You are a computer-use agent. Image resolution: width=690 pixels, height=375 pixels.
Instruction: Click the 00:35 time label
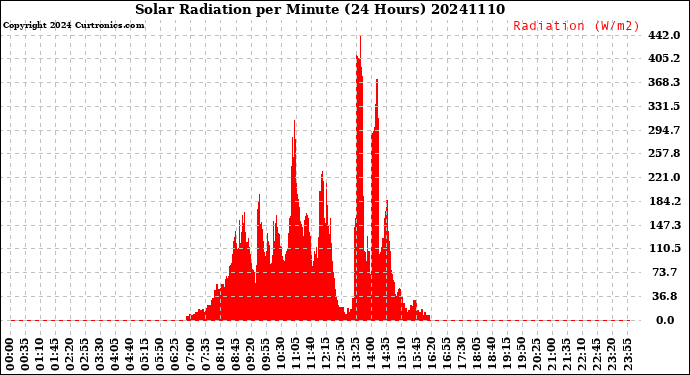[x=25, y=355]
